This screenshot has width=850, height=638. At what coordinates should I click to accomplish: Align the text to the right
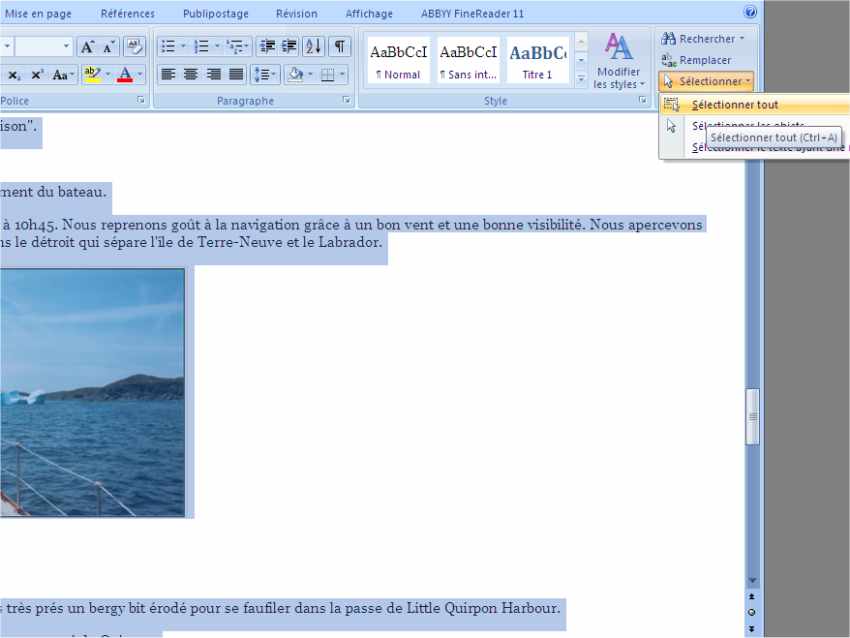tap(214, 75)
